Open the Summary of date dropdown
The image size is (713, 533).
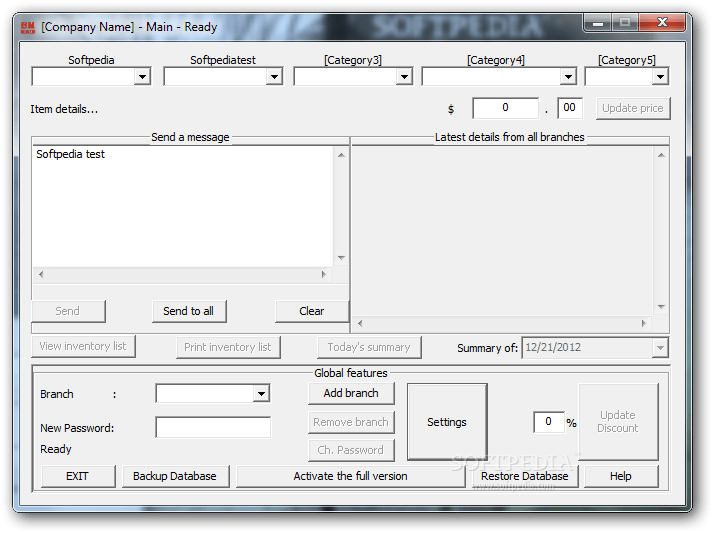tap(660, 348)
